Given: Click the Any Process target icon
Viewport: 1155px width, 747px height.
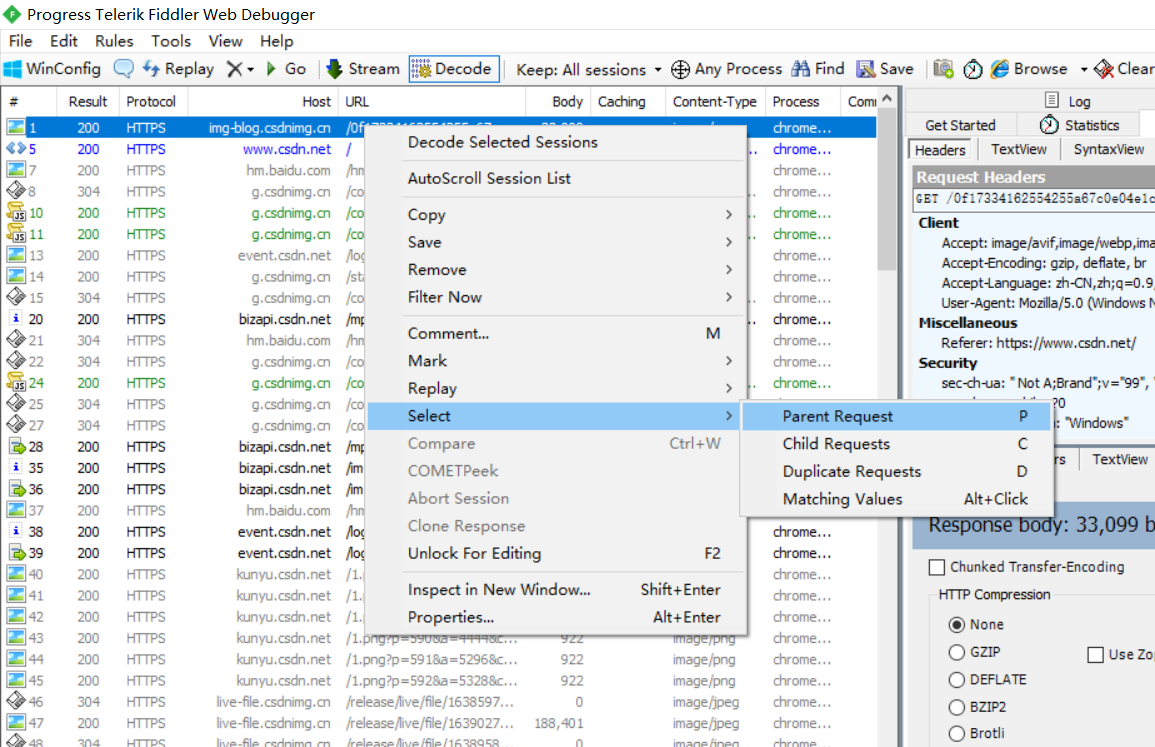Looking at the screenshot, I should click(x=681, y=69).
